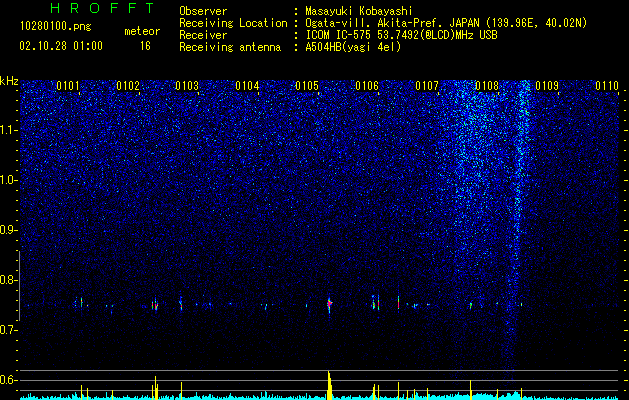The image size is (629, 400).
Task: Click the 0104 time marker
Action: click(247, 86)
